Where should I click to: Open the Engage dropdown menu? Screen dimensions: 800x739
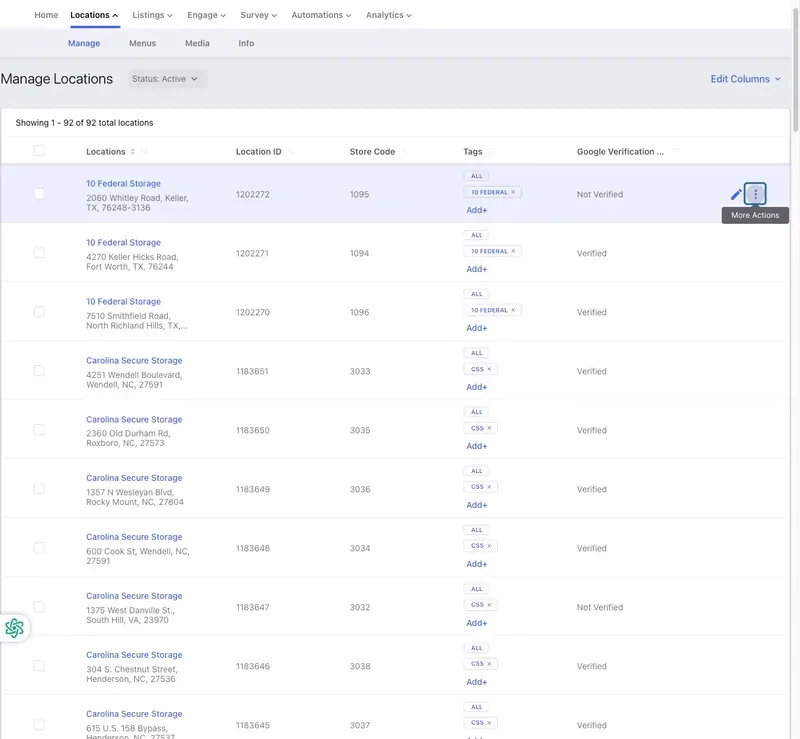coord(207,15)
